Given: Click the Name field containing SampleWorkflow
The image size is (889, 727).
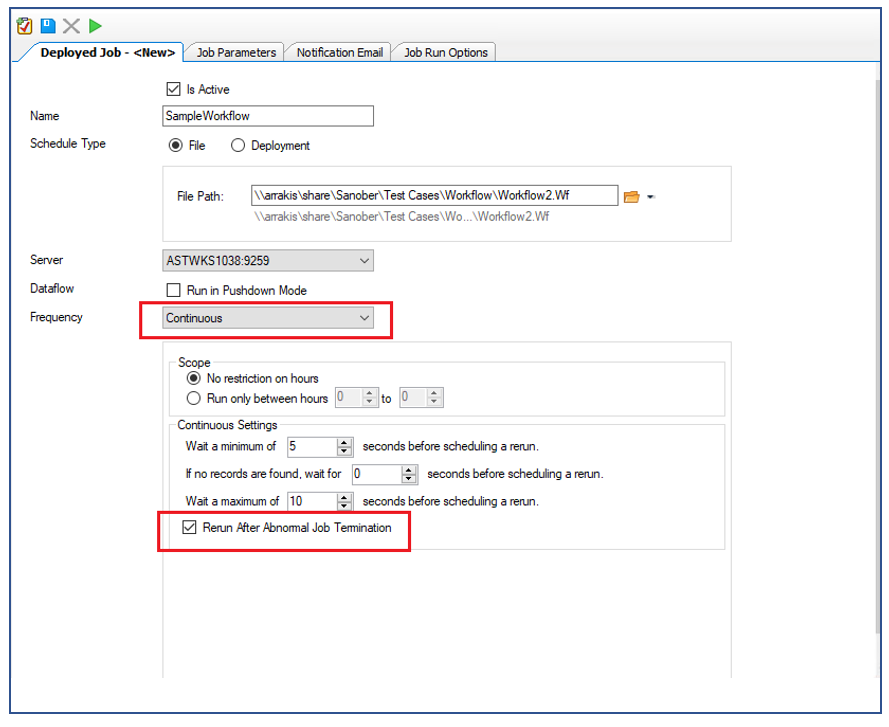Looking at the screenshot, I should click(267, 116).
